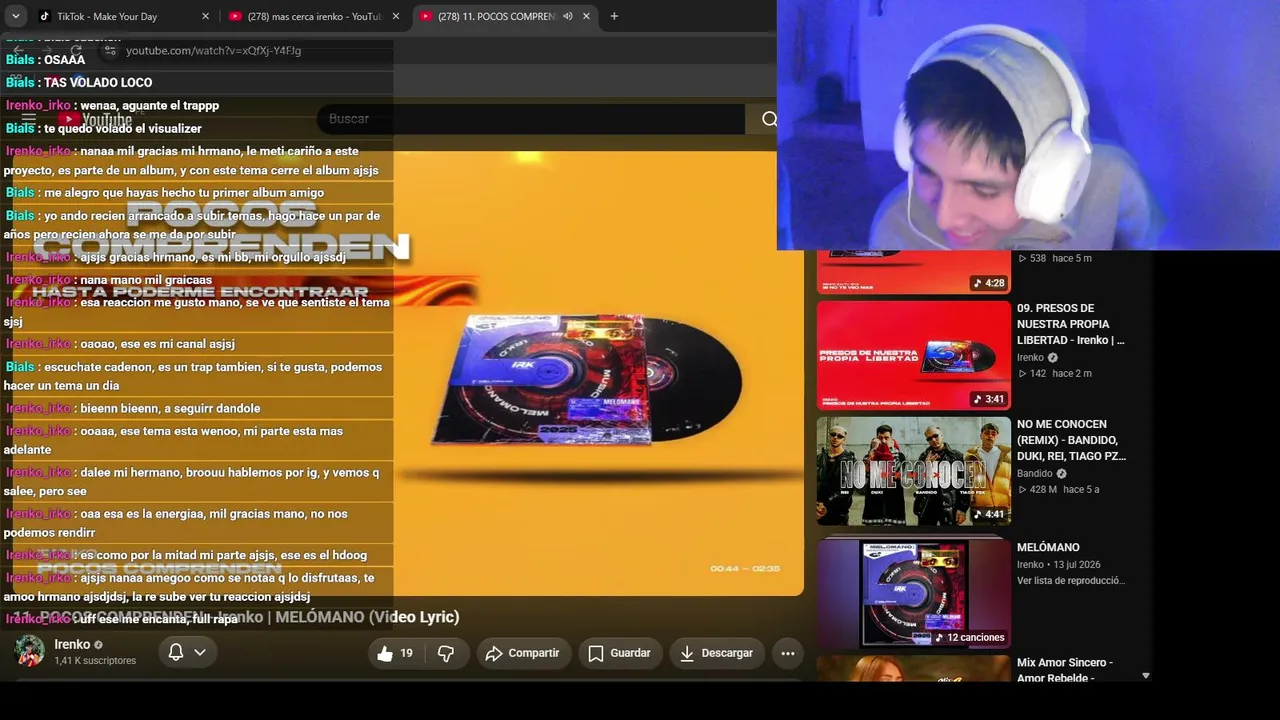Click the Descargar download button
This screenshot has height=720, width=1280.
click(x=716, y=653)
